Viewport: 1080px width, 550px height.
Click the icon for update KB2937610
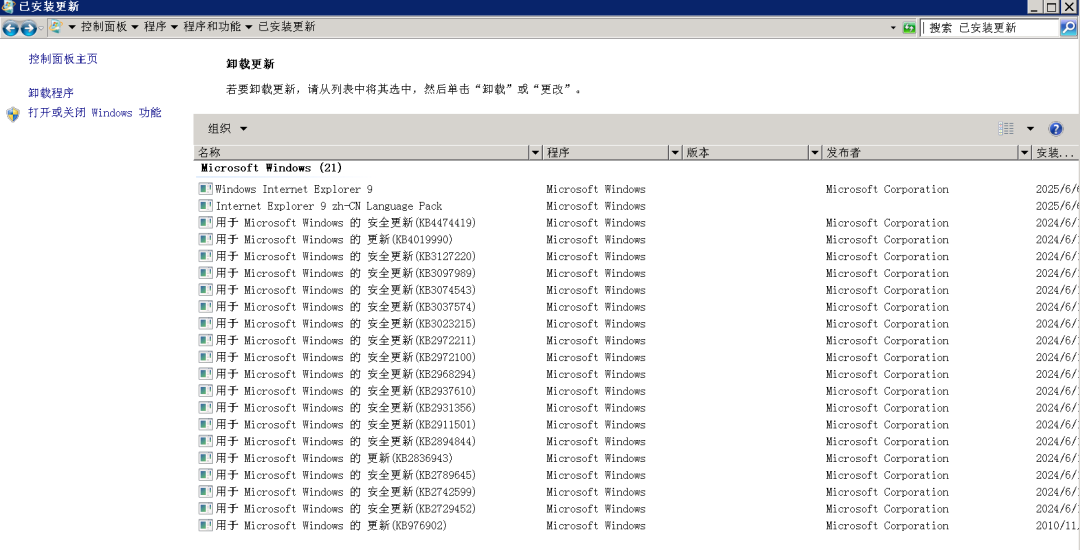point(205,390)
